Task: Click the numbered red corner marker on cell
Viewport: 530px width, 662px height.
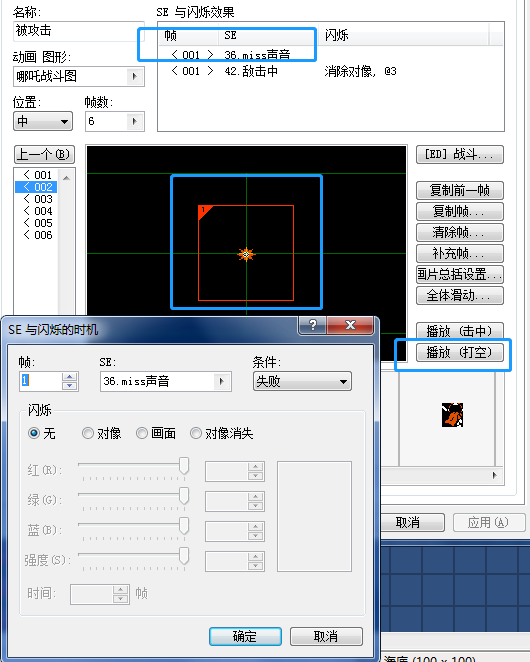Action: 204,212
